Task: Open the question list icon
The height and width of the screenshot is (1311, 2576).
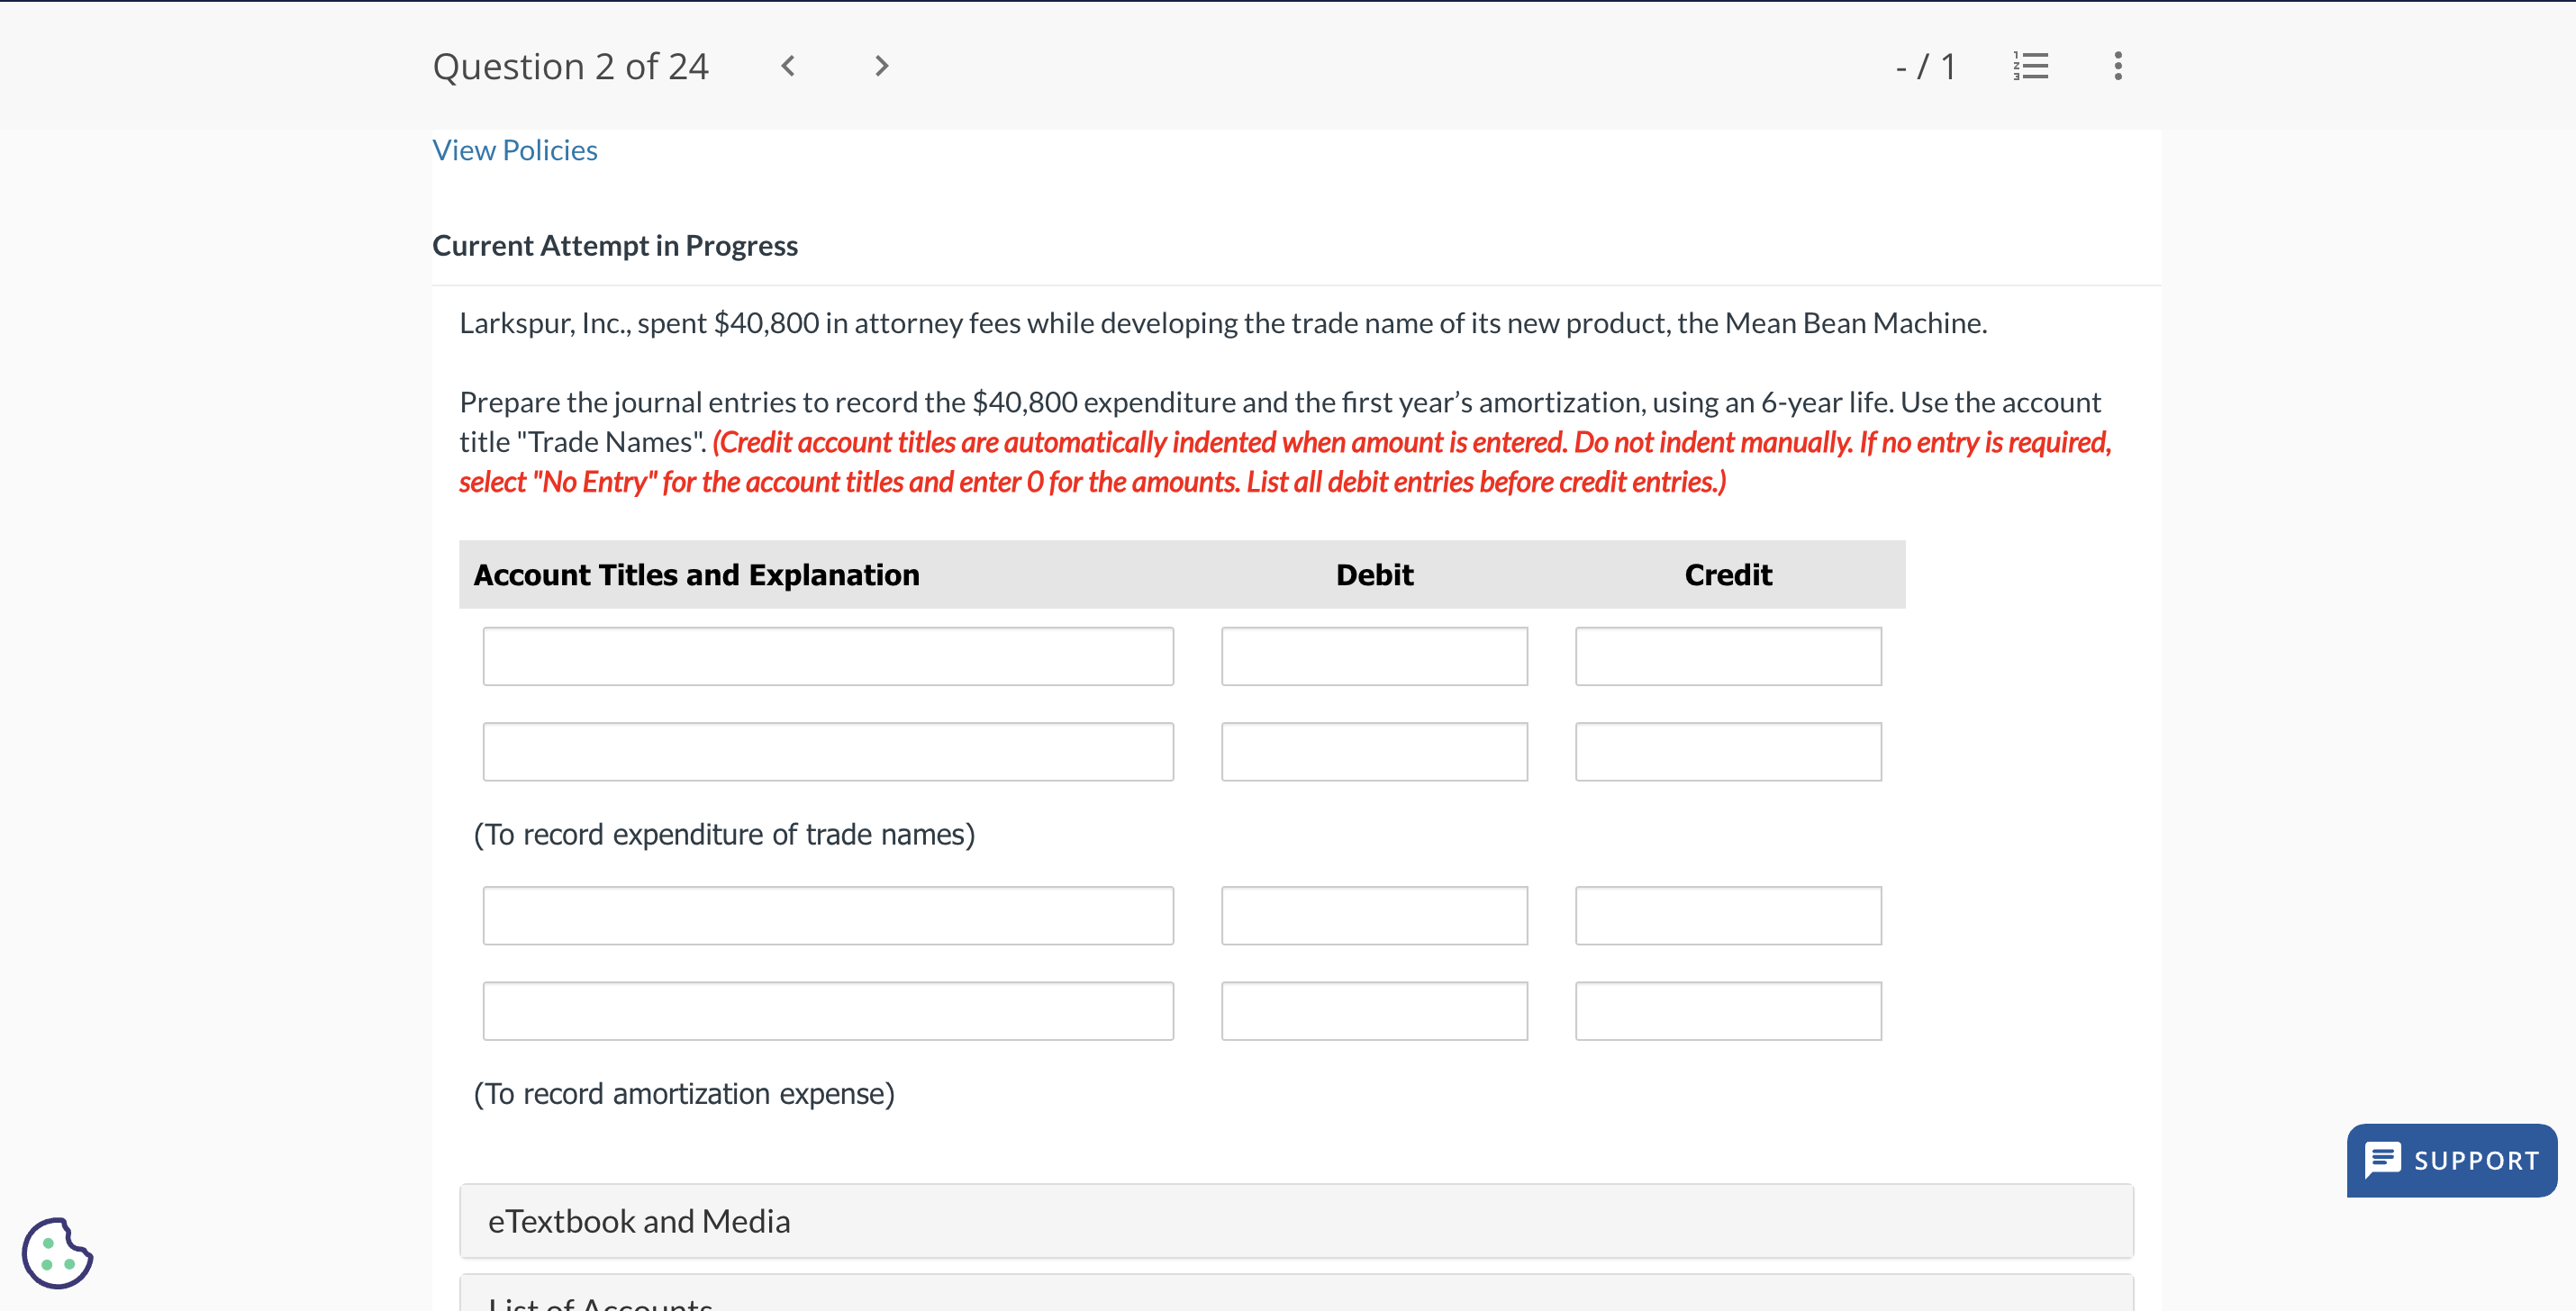Action: click(x=2030, y=66)
